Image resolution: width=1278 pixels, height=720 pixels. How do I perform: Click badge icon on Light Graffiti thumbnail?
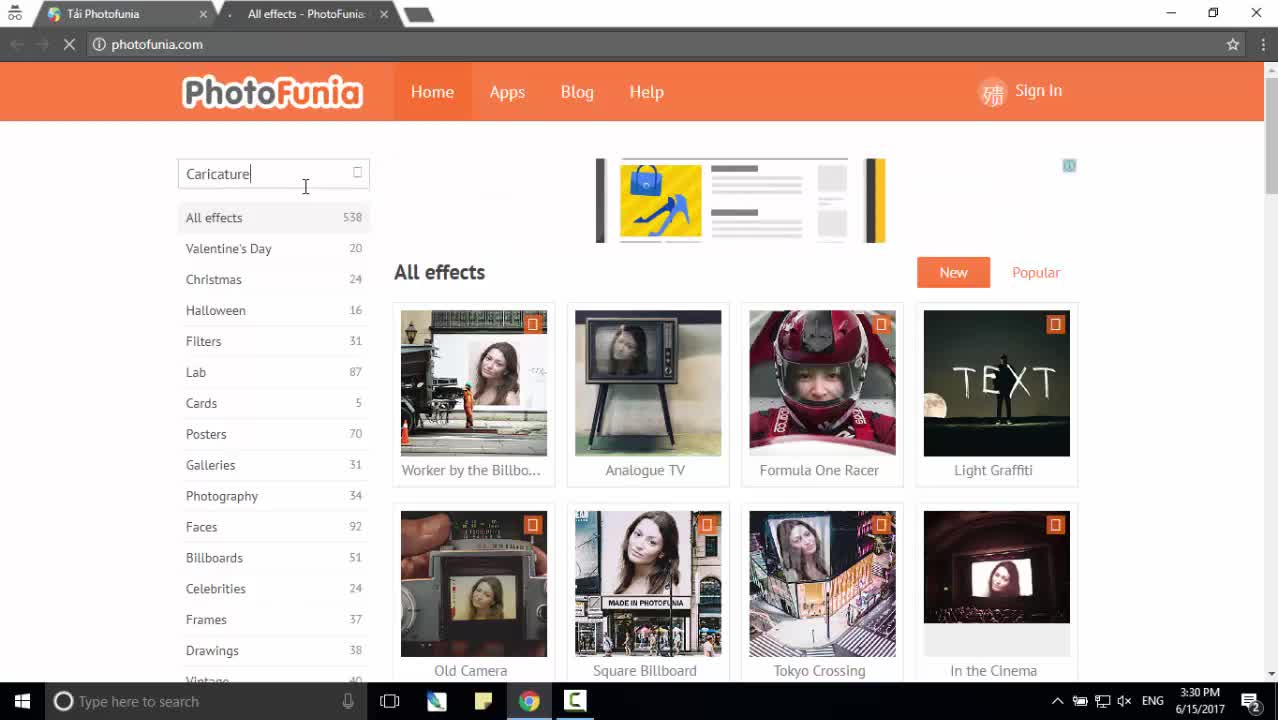(x=1055, y=324)
